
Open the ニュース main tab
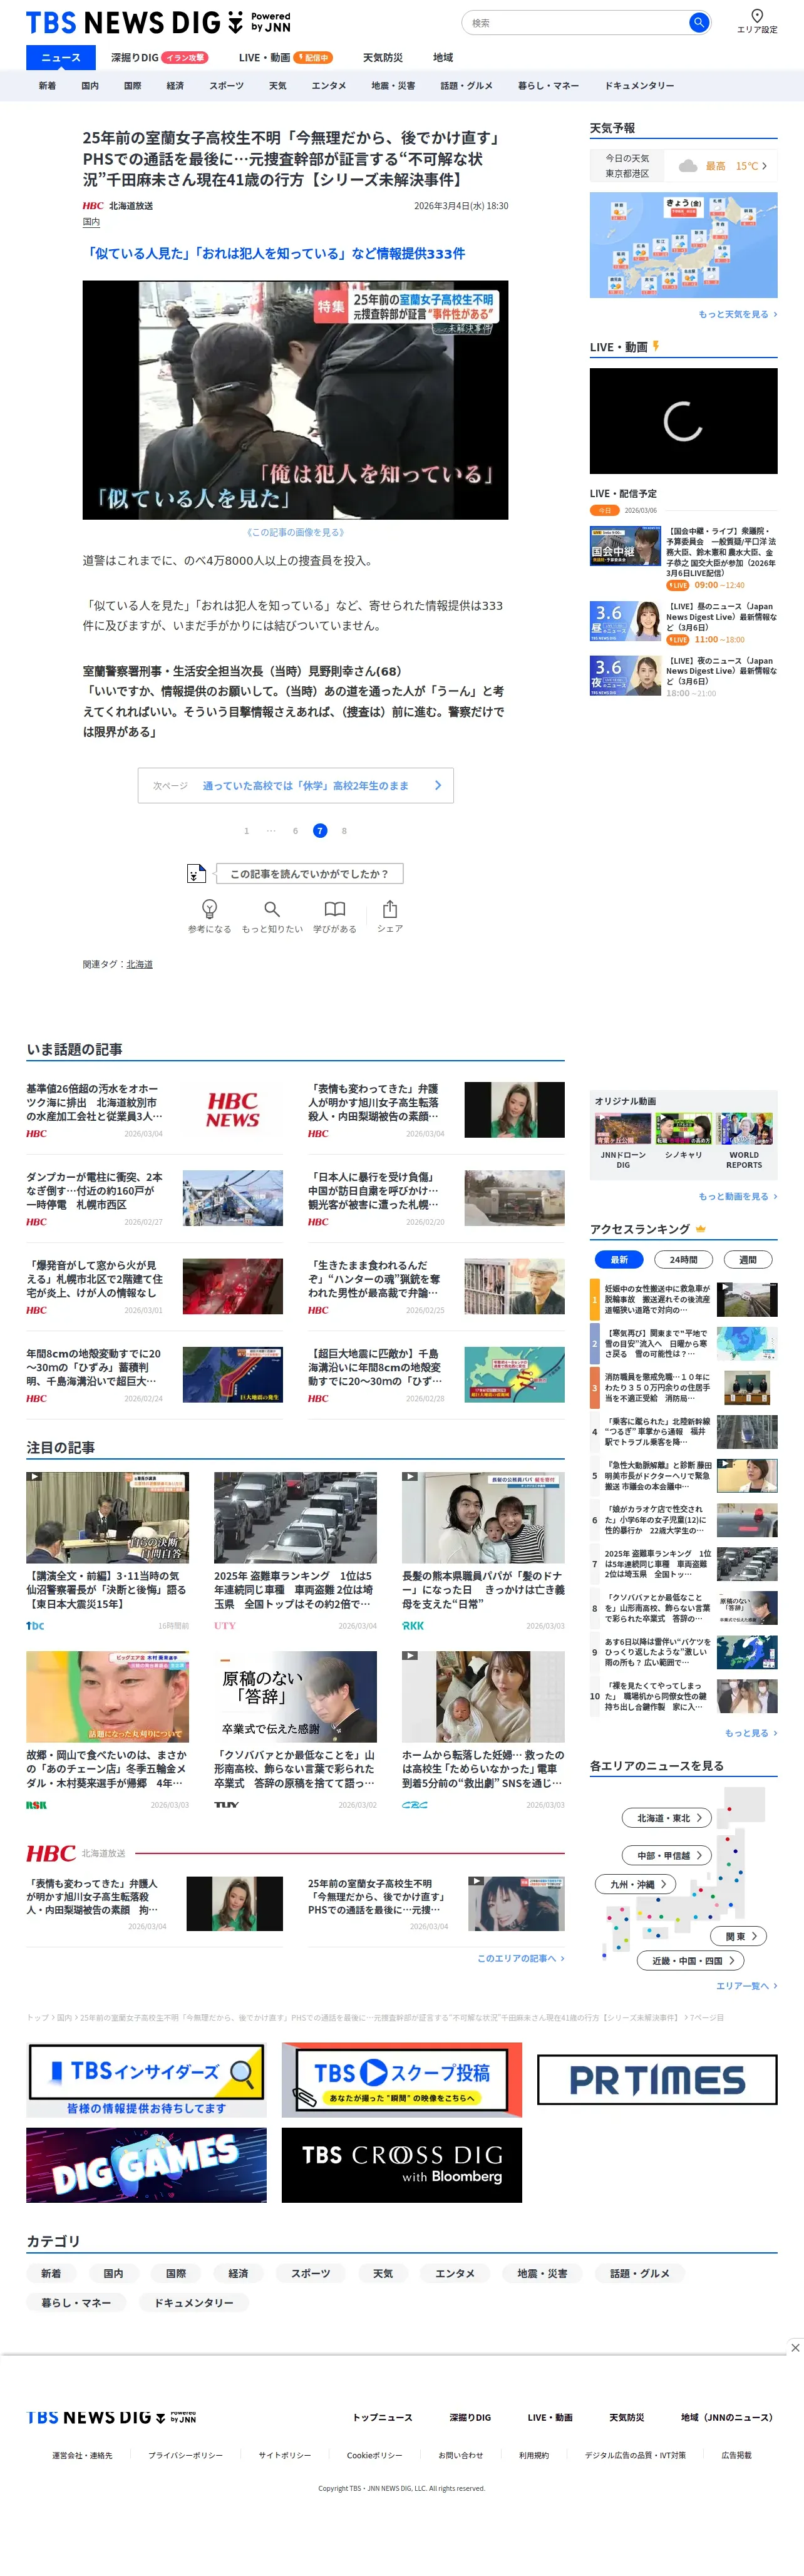tap(61, 57)
